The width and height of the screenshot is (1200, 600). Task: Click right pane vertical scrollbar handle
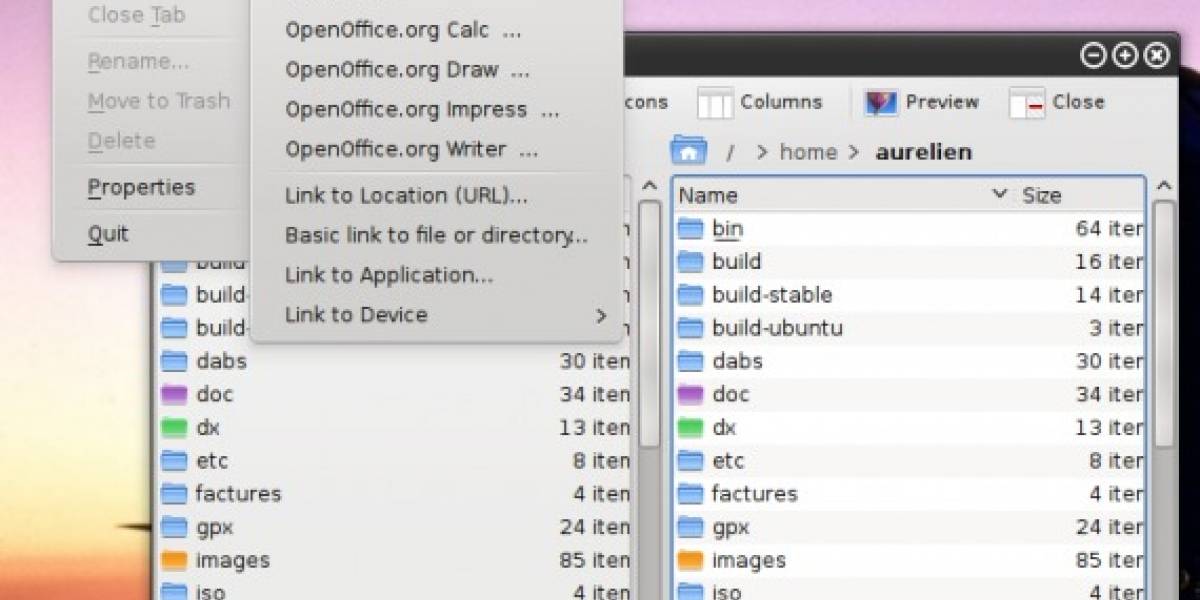1164,325
